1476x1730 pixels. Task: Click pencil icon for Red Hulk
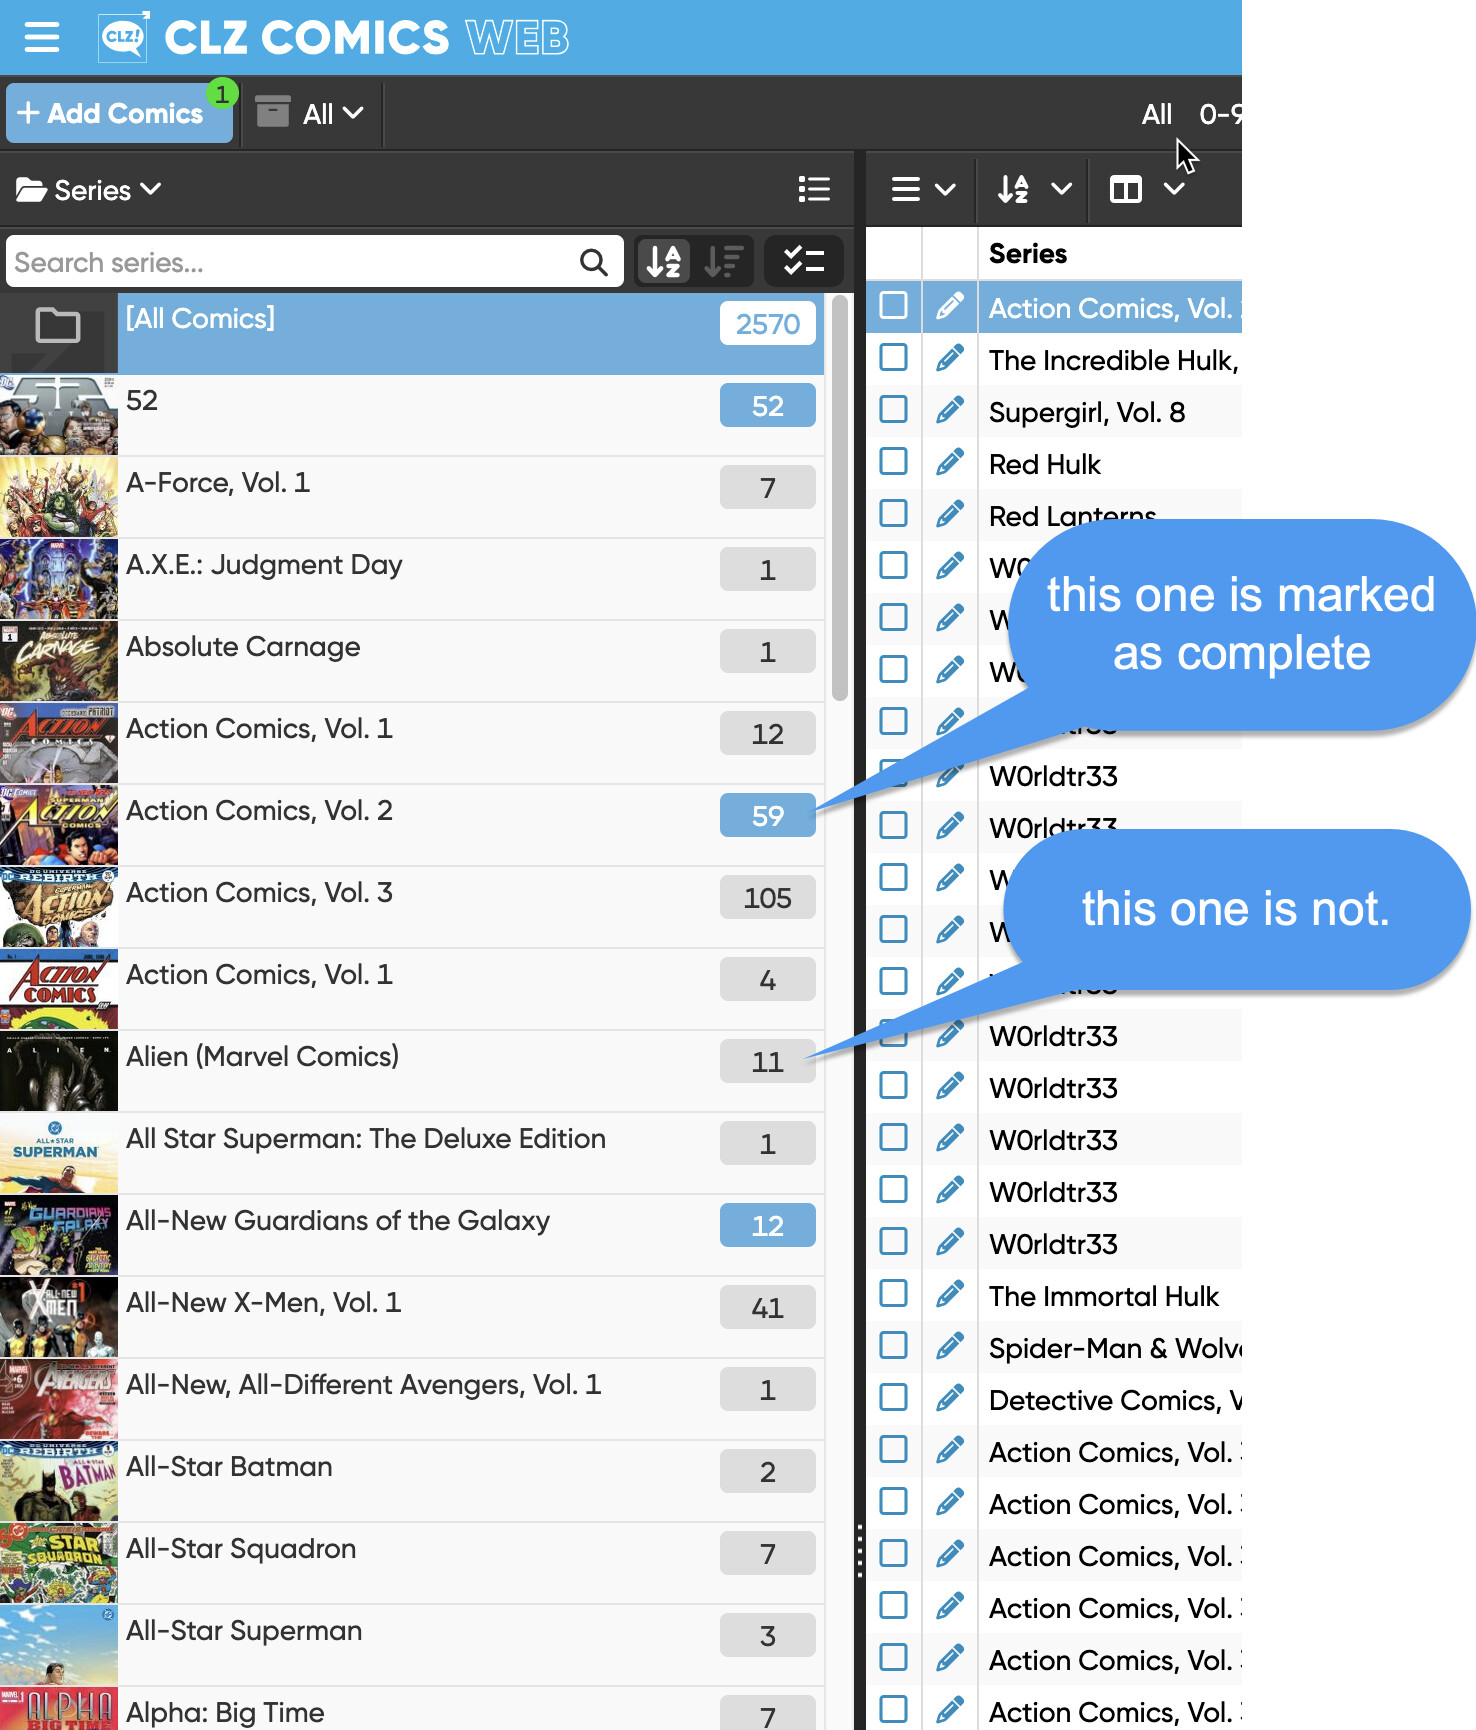pyautogui.click(x=949, y=463)
